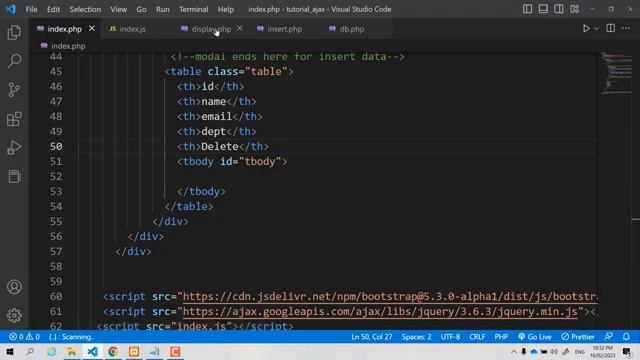Click Prettier status bar item
Screen dimensions: 640x360
[578, 337]
